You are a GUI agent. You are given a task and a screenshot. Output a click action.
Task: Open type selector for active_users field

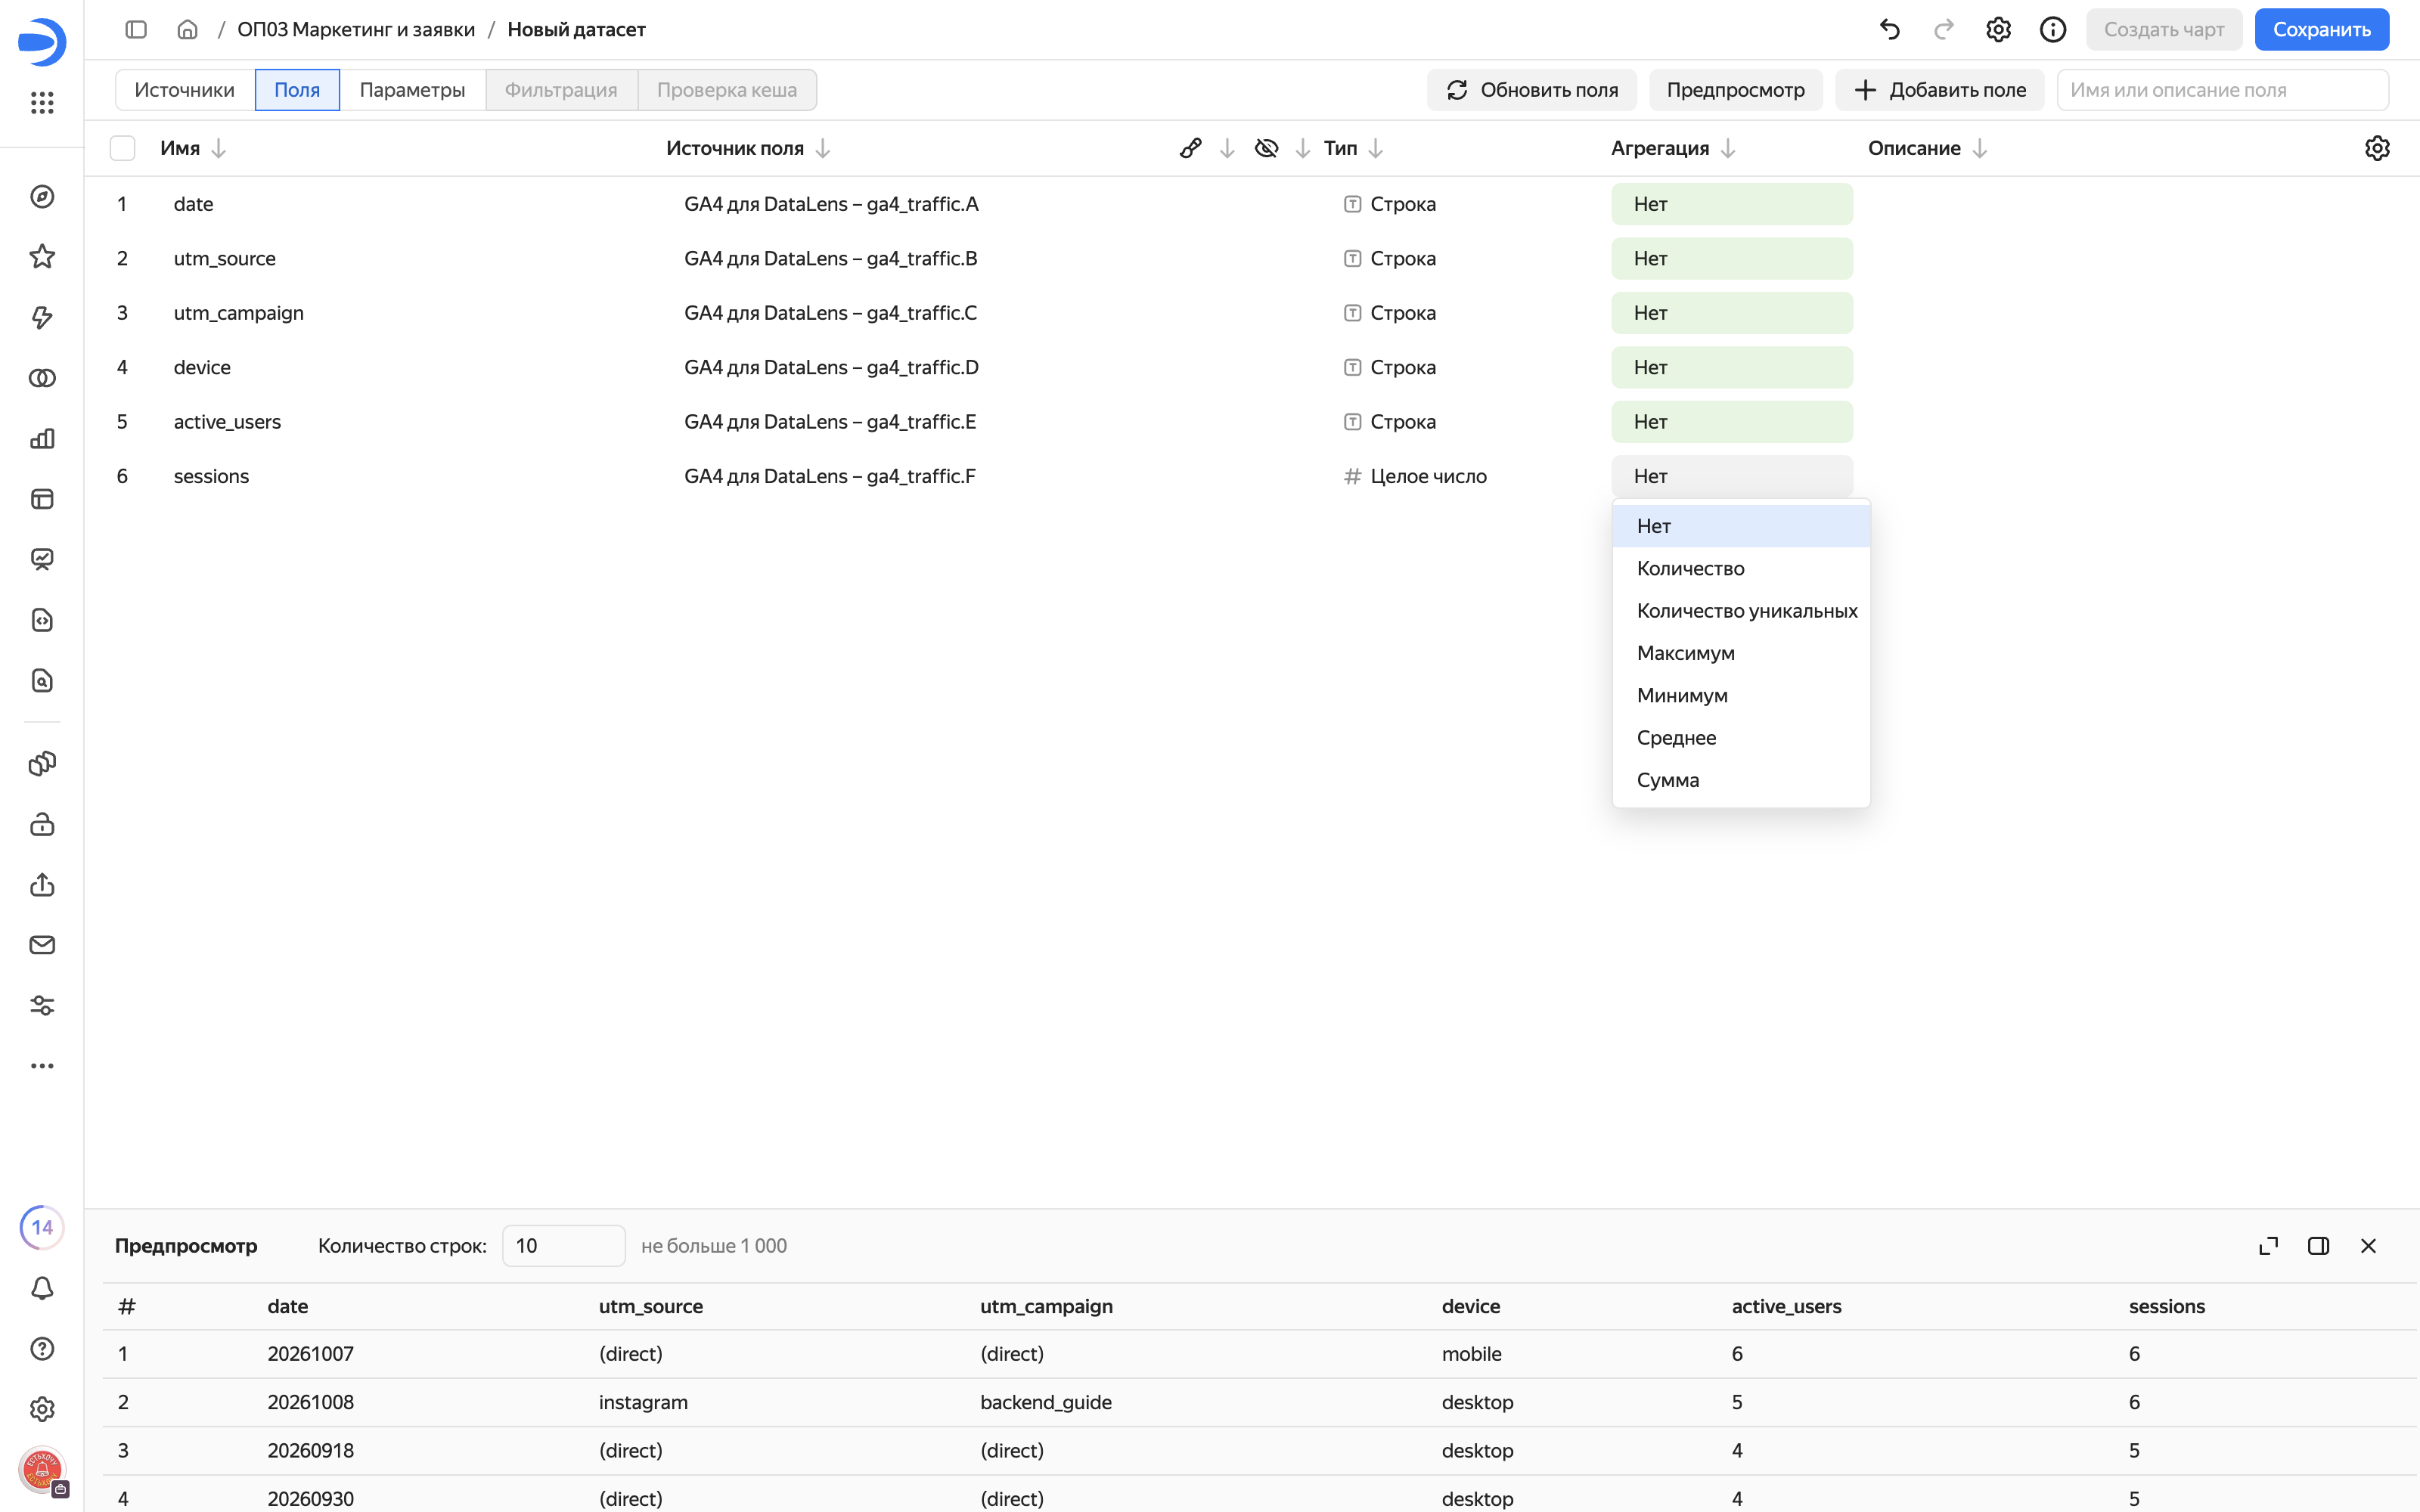click(1390, 422)
